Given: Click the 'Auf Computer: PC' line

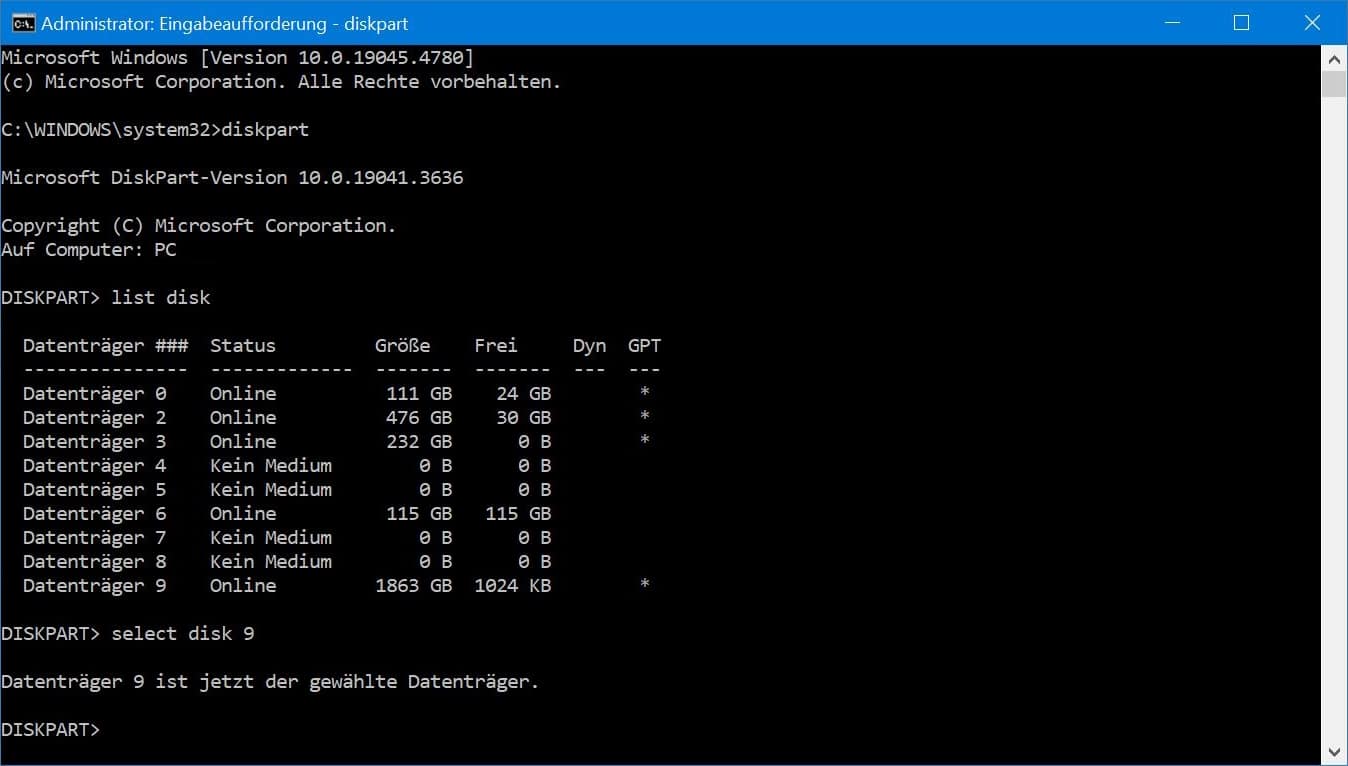Looking at the screenshot, I should point(89,250).
